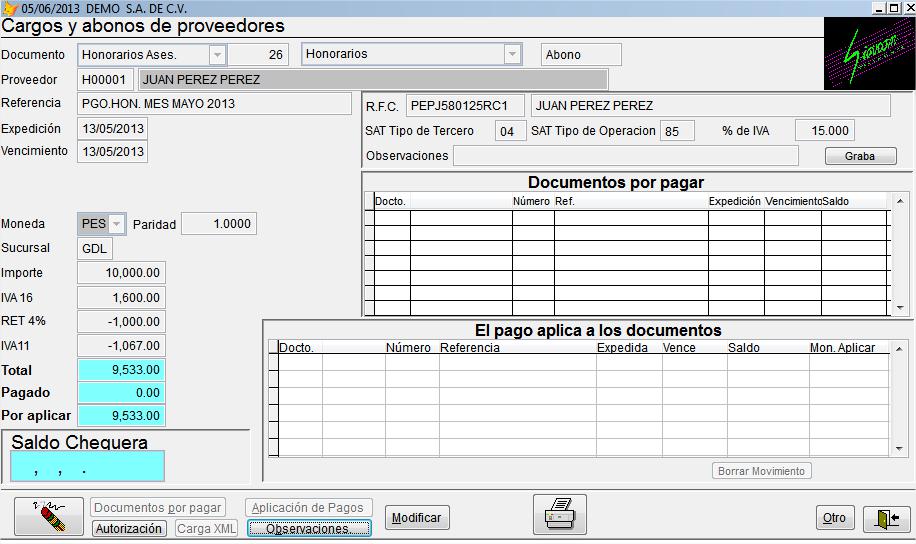
Task: Click Docto. header in Documentos por pagar
Action: coord(390,201)
